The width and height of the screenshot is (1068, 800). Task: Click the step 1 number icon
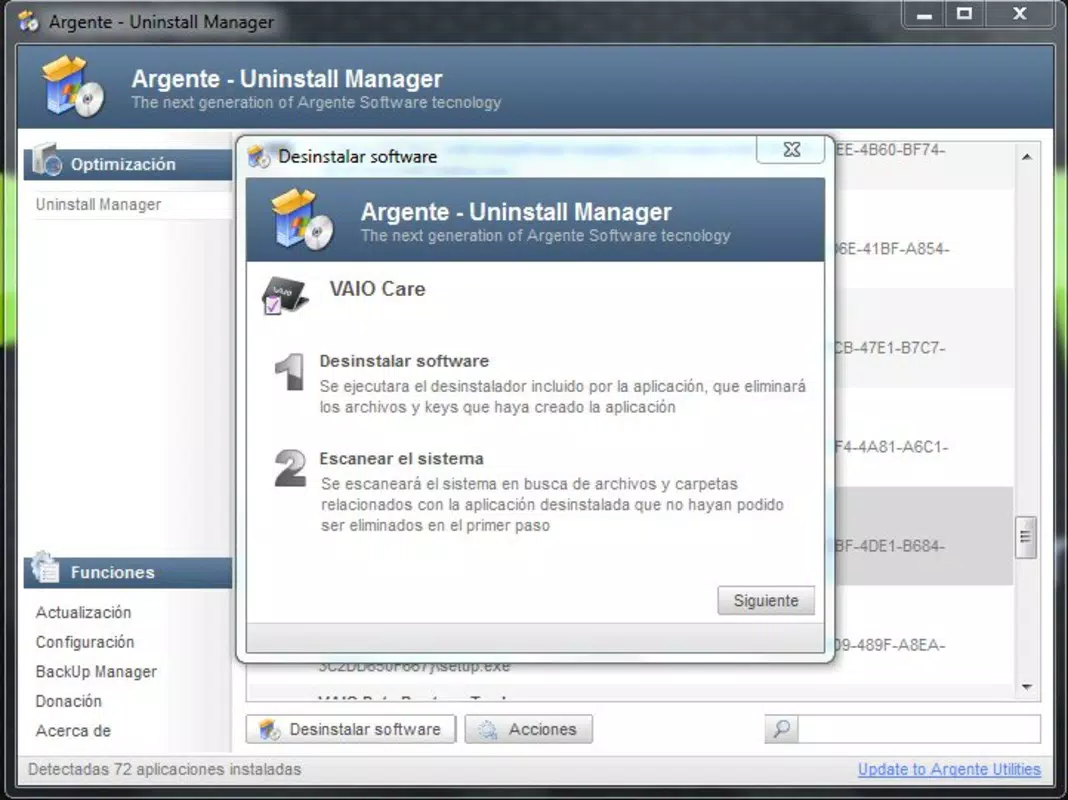[x=291, y=372]
